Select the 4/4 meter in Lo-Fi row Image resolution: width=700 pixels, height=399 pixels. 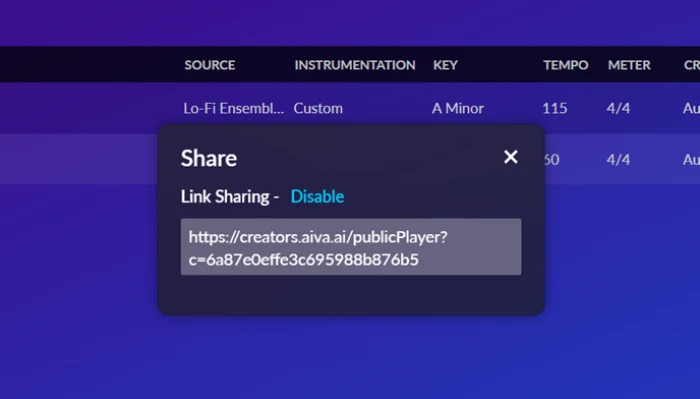pos(618,108)
